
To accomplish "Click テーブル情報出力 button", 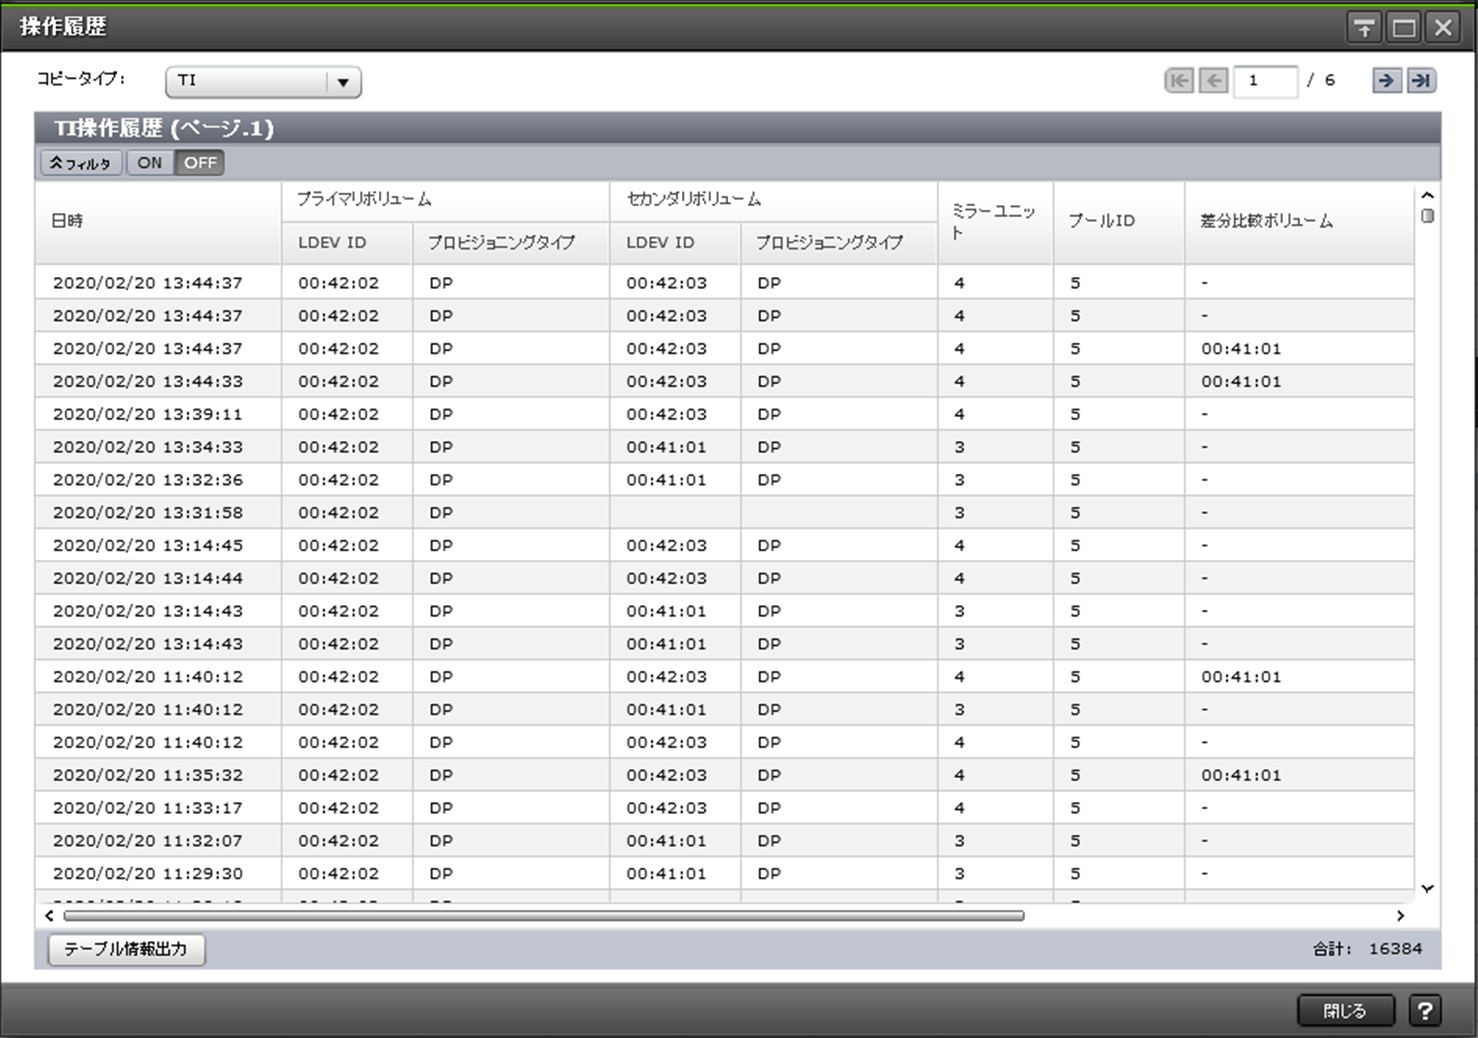I will point(126,949).
